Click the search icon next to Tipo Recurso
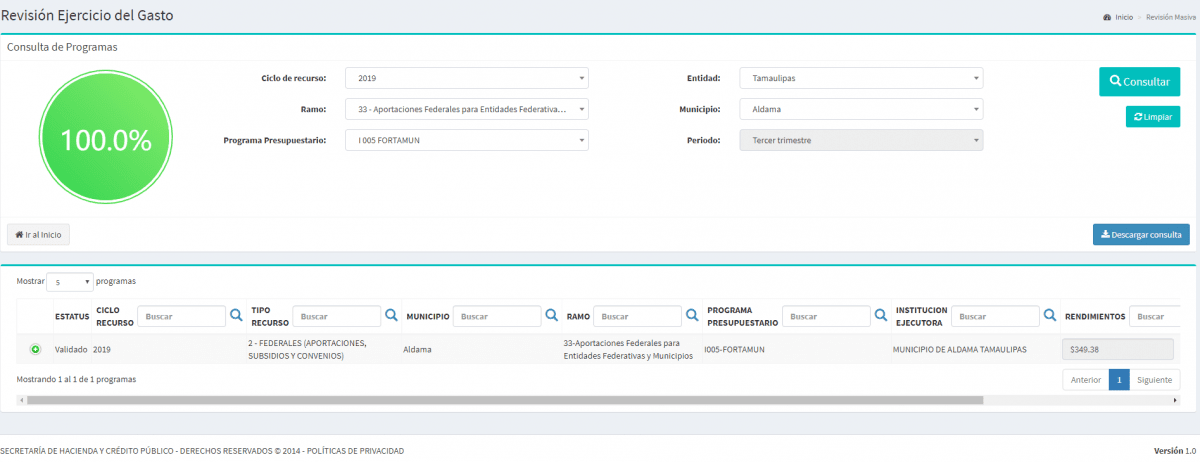 pos(391,316)
